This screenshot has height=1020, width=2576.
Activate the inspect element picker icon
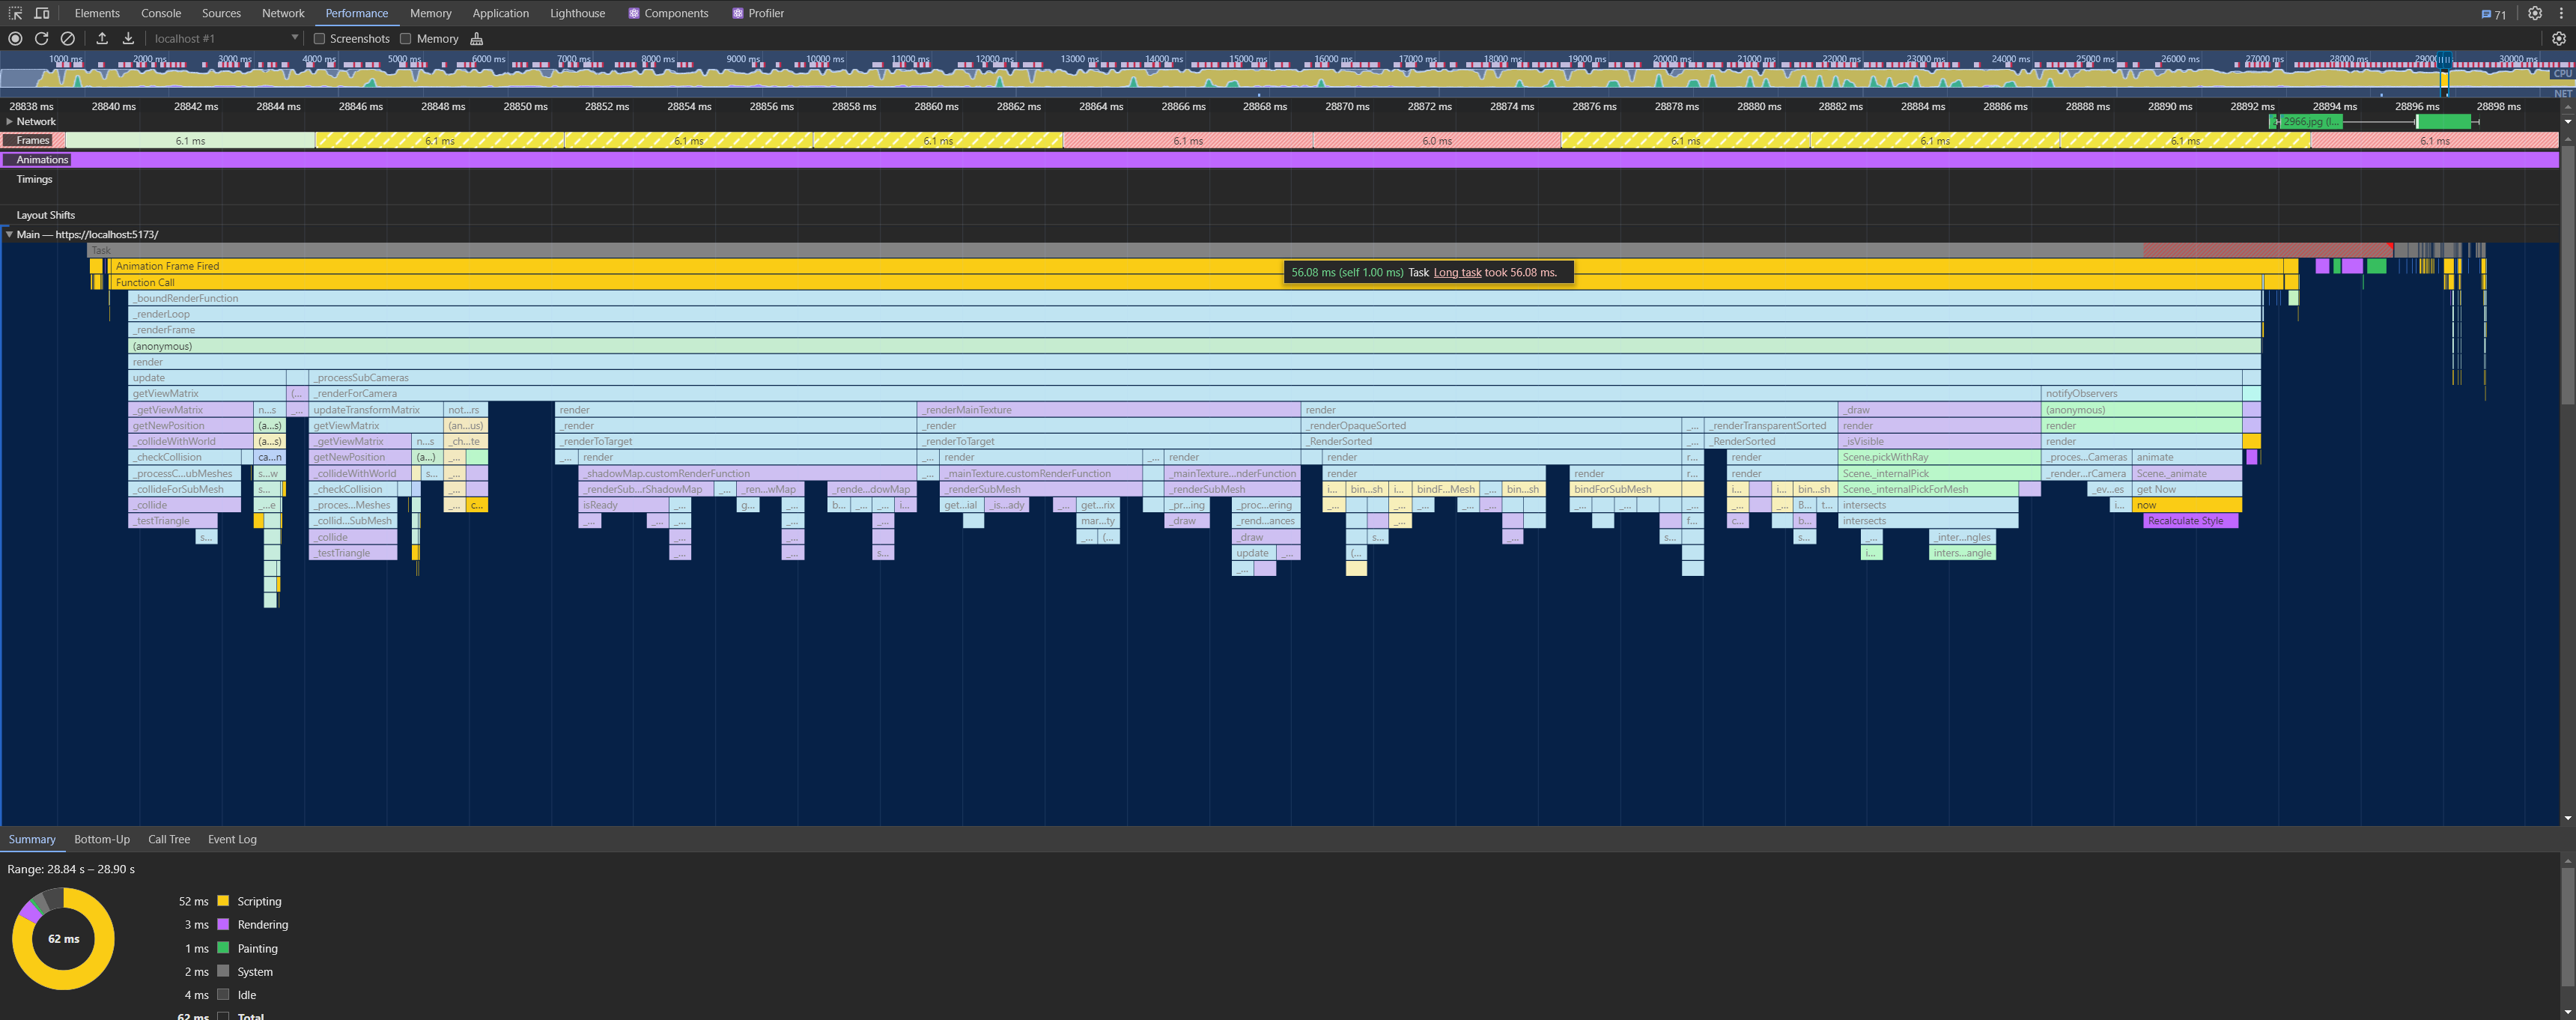tap(15, 13)
